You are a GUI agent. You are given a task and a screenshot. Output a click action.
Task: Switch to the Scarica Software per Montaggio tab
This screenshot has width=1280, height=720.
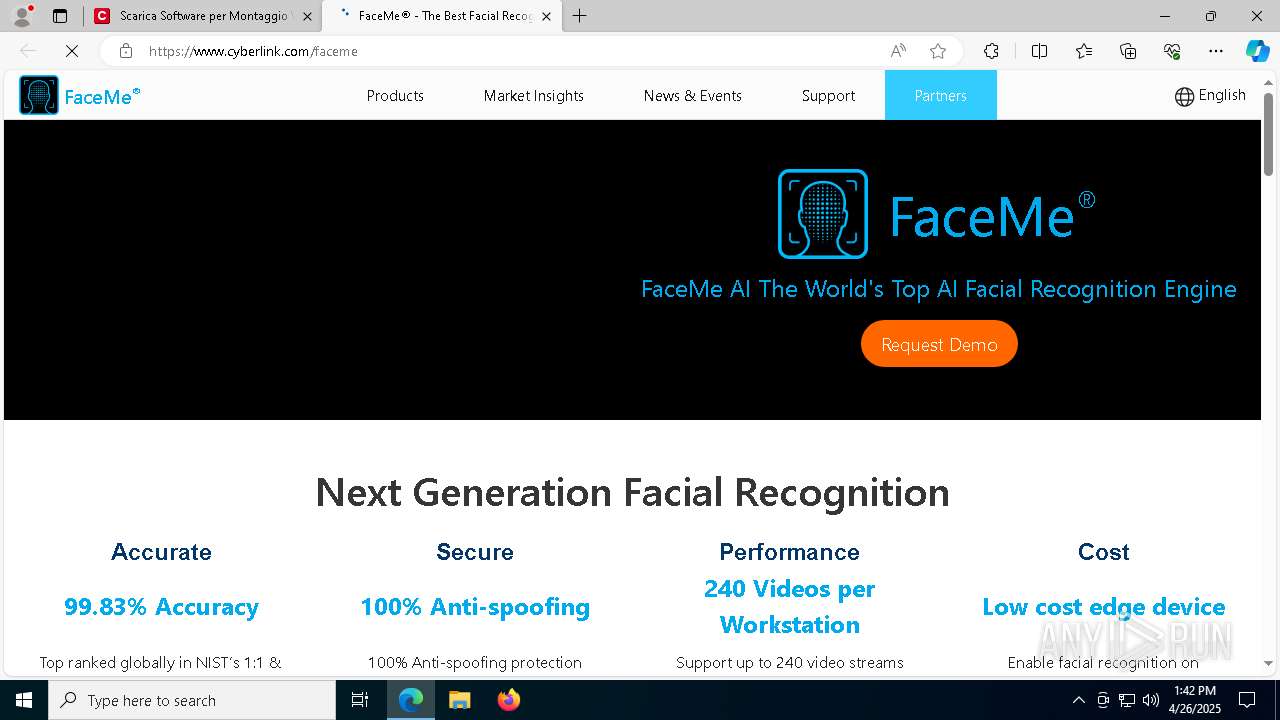tap(203, 16)
